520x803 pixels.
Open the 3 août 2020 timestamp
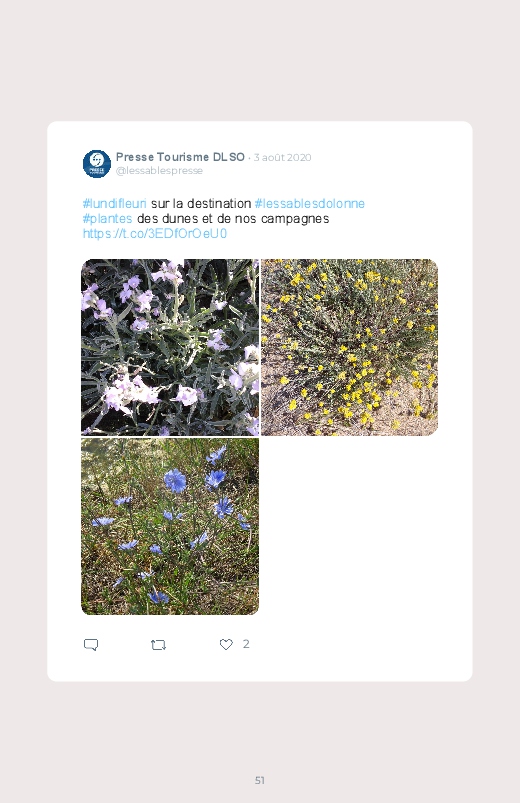click(282, 157)
